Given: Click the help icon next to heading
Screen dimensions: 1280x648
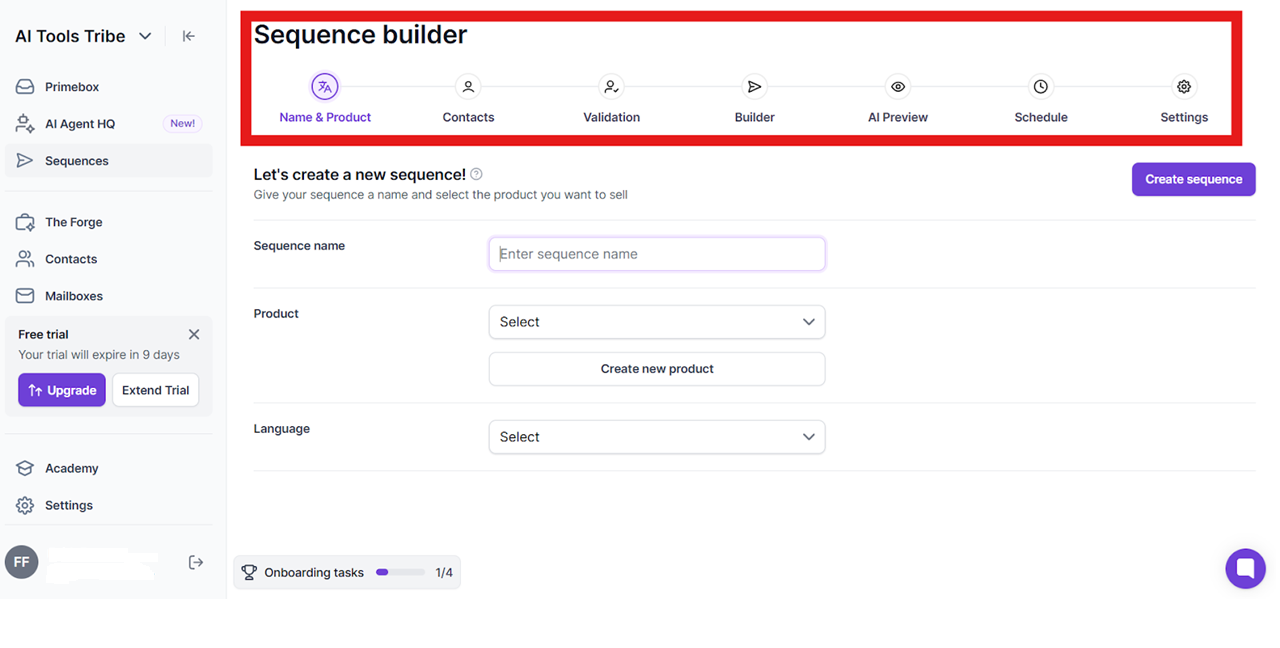Looking at the screenshot, I should 476,174.
